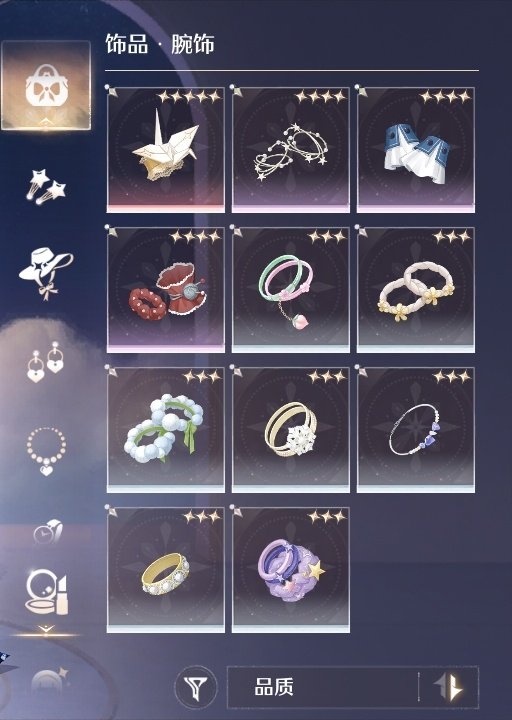Open the pearl necklace category
Screen dimensions: 512x720
[46, 451]
